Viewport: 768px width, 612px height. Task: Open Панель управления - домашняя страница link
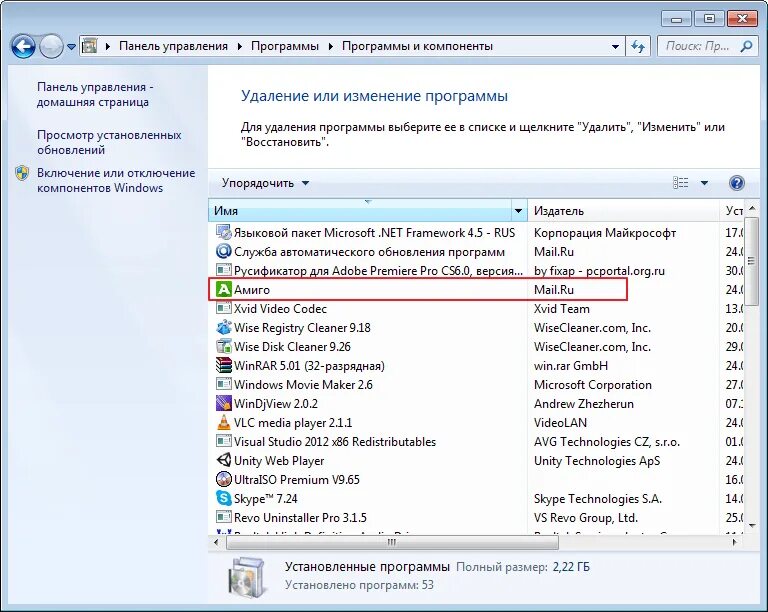[x=95, y=94]
